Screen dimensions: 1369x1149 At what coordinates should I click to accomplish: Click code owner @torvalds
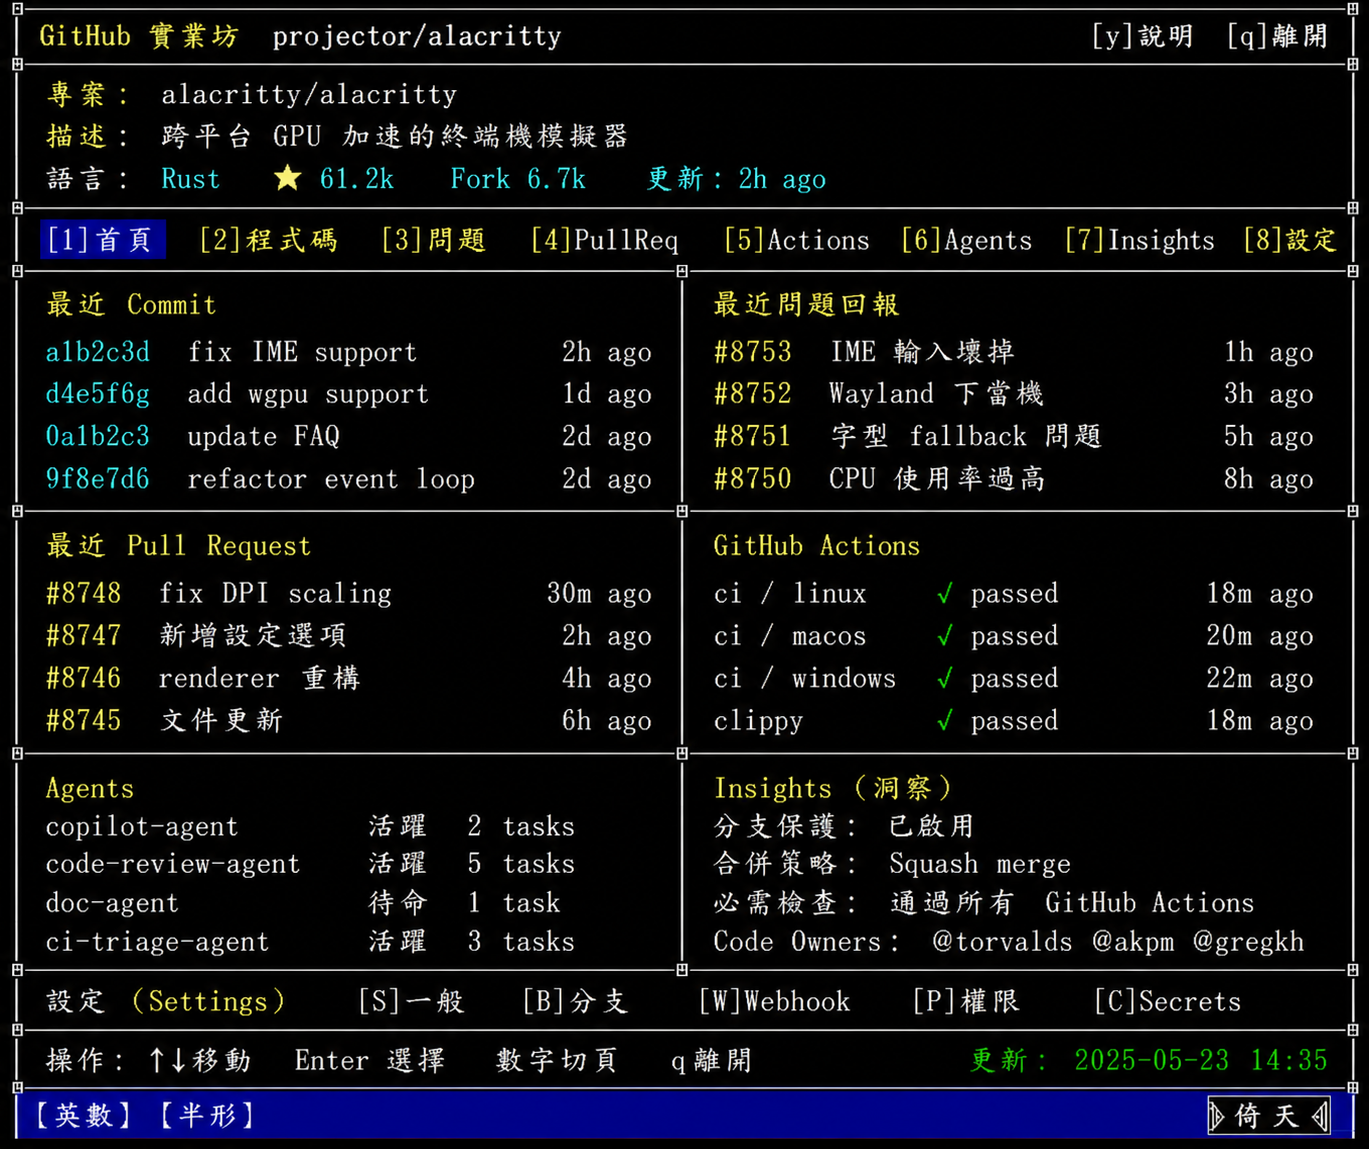click(1002, 942)
